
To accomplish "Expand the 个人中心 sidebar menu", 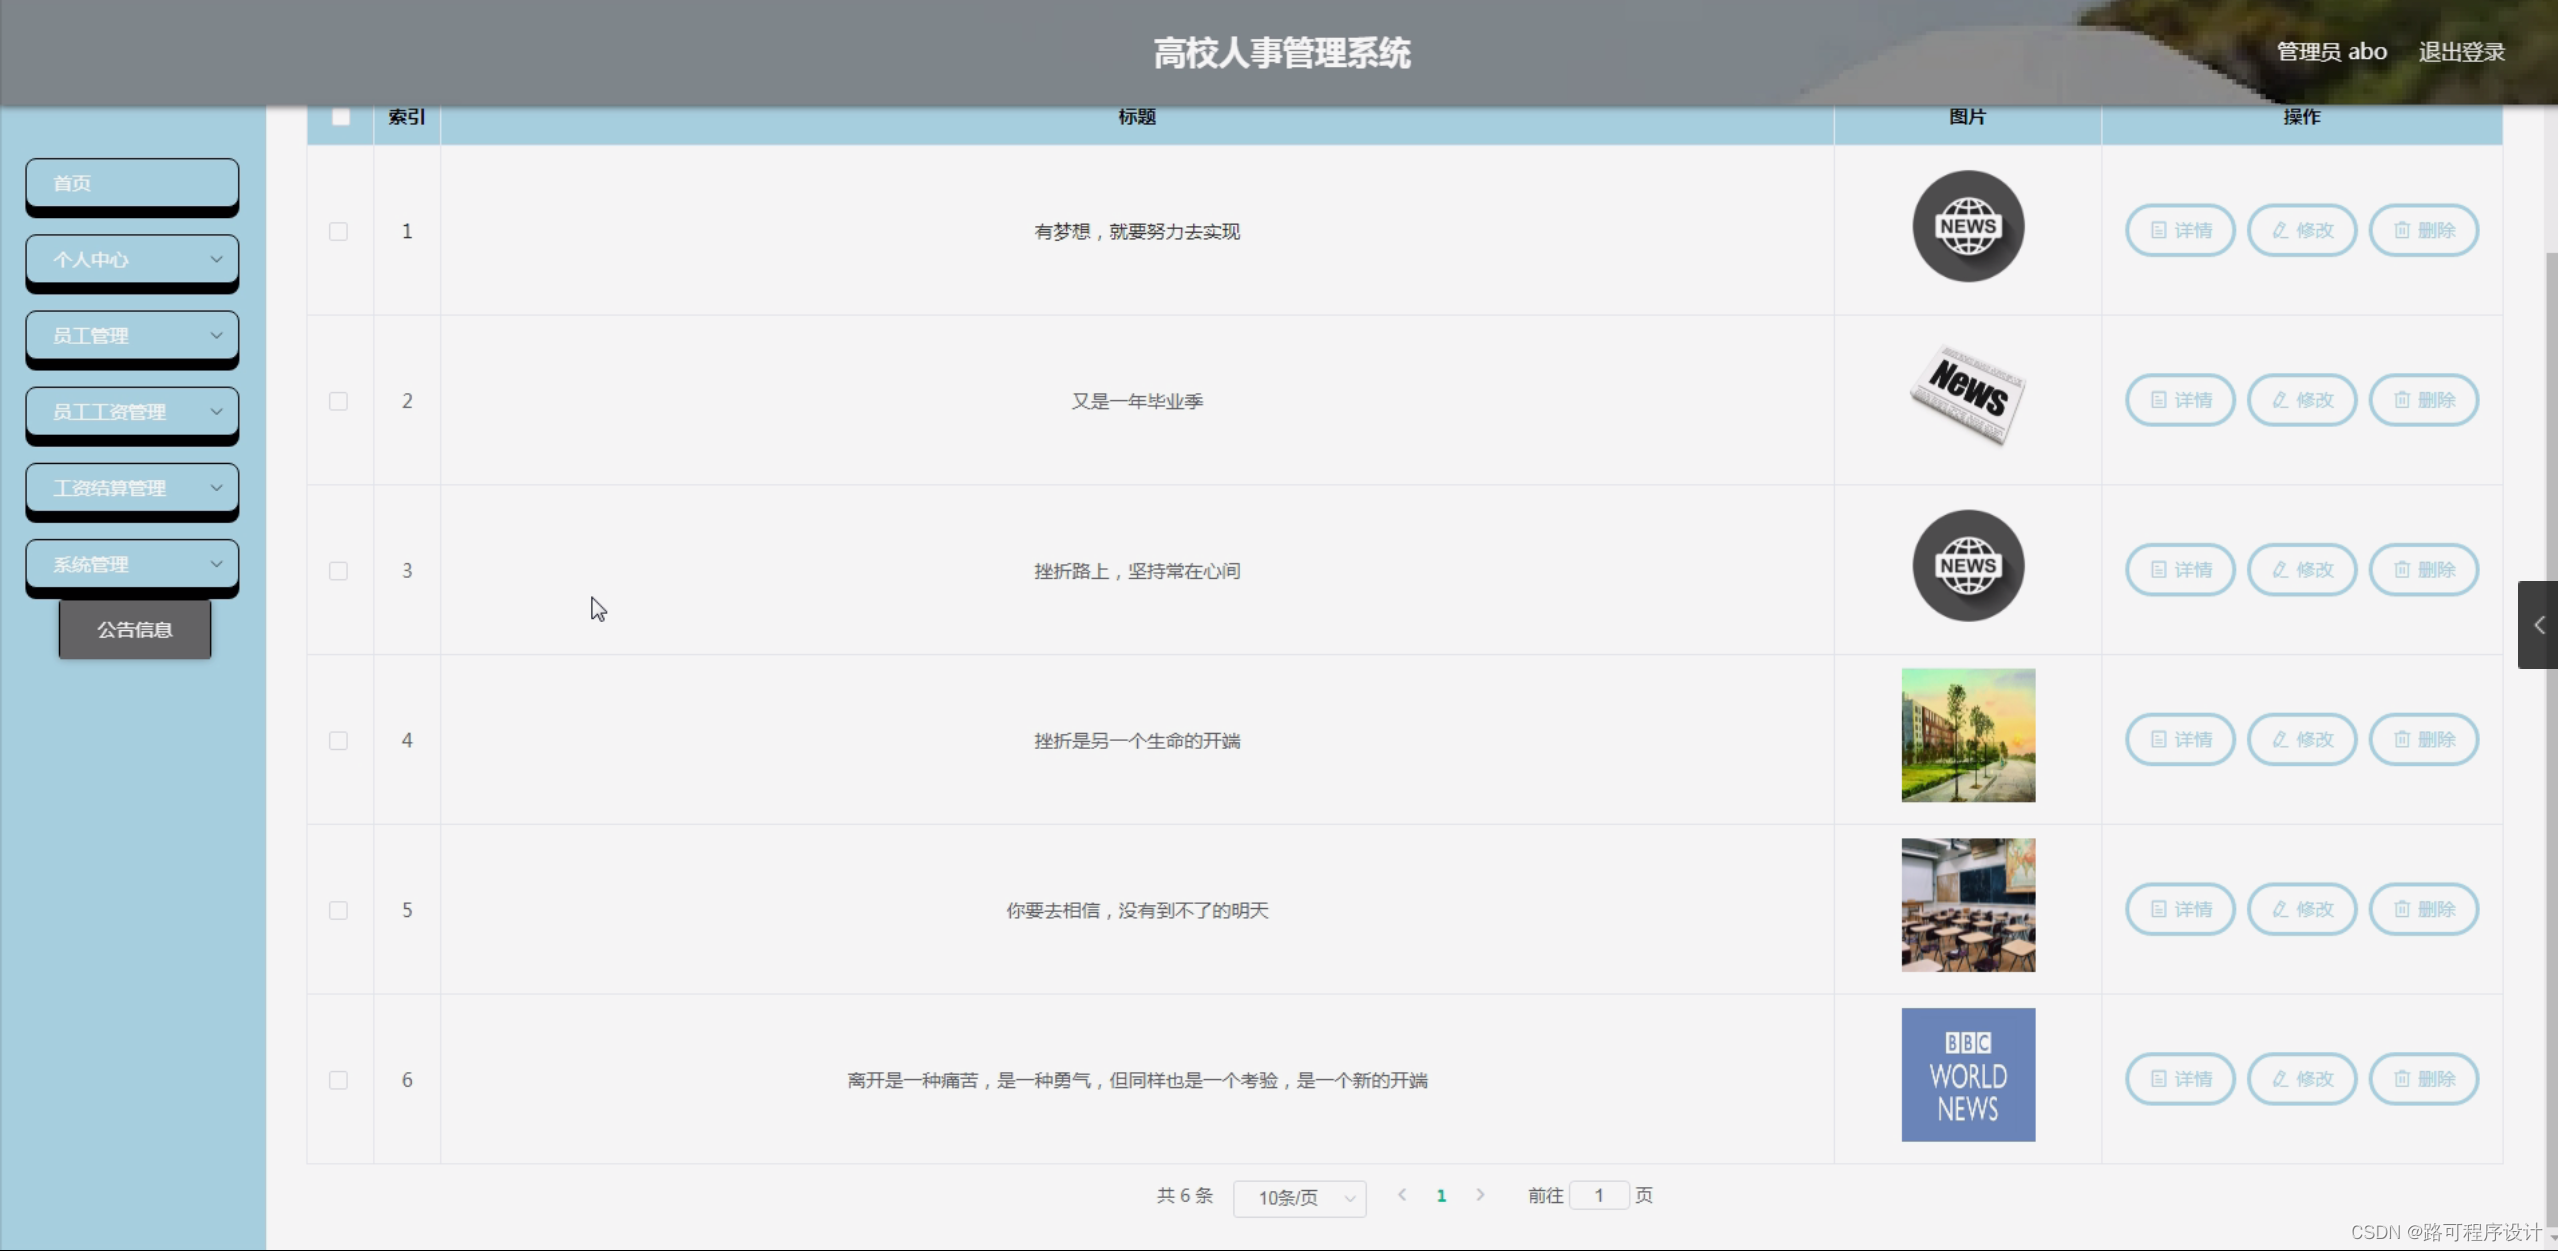I will (x=132, y=260).
